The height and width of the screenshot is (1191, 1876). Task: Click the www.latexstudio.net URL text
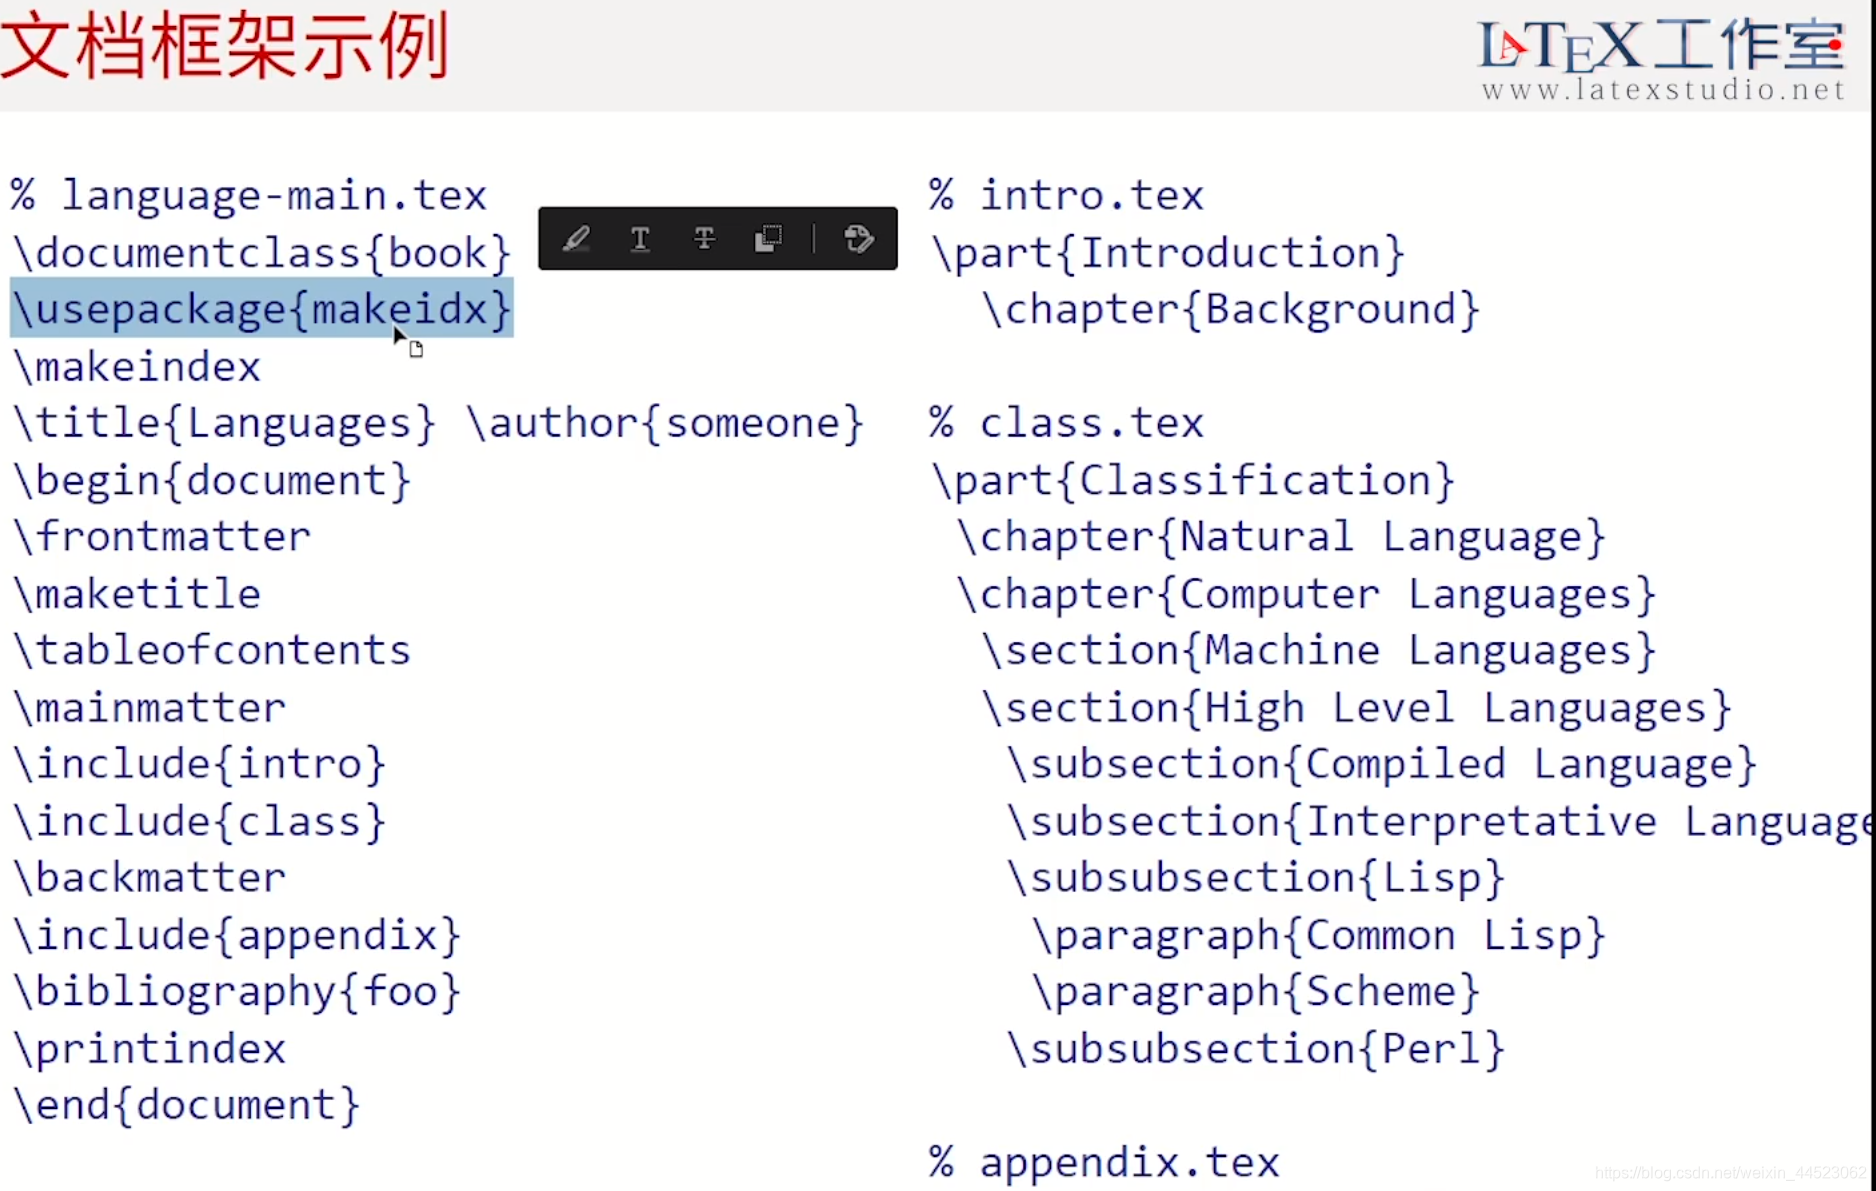[x=1663, y=90]
